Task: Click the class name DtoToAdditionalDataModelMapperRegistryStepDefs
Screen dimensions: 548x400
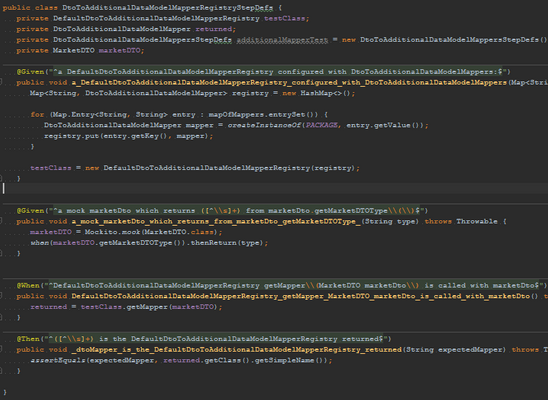Action: click(167, 7)
